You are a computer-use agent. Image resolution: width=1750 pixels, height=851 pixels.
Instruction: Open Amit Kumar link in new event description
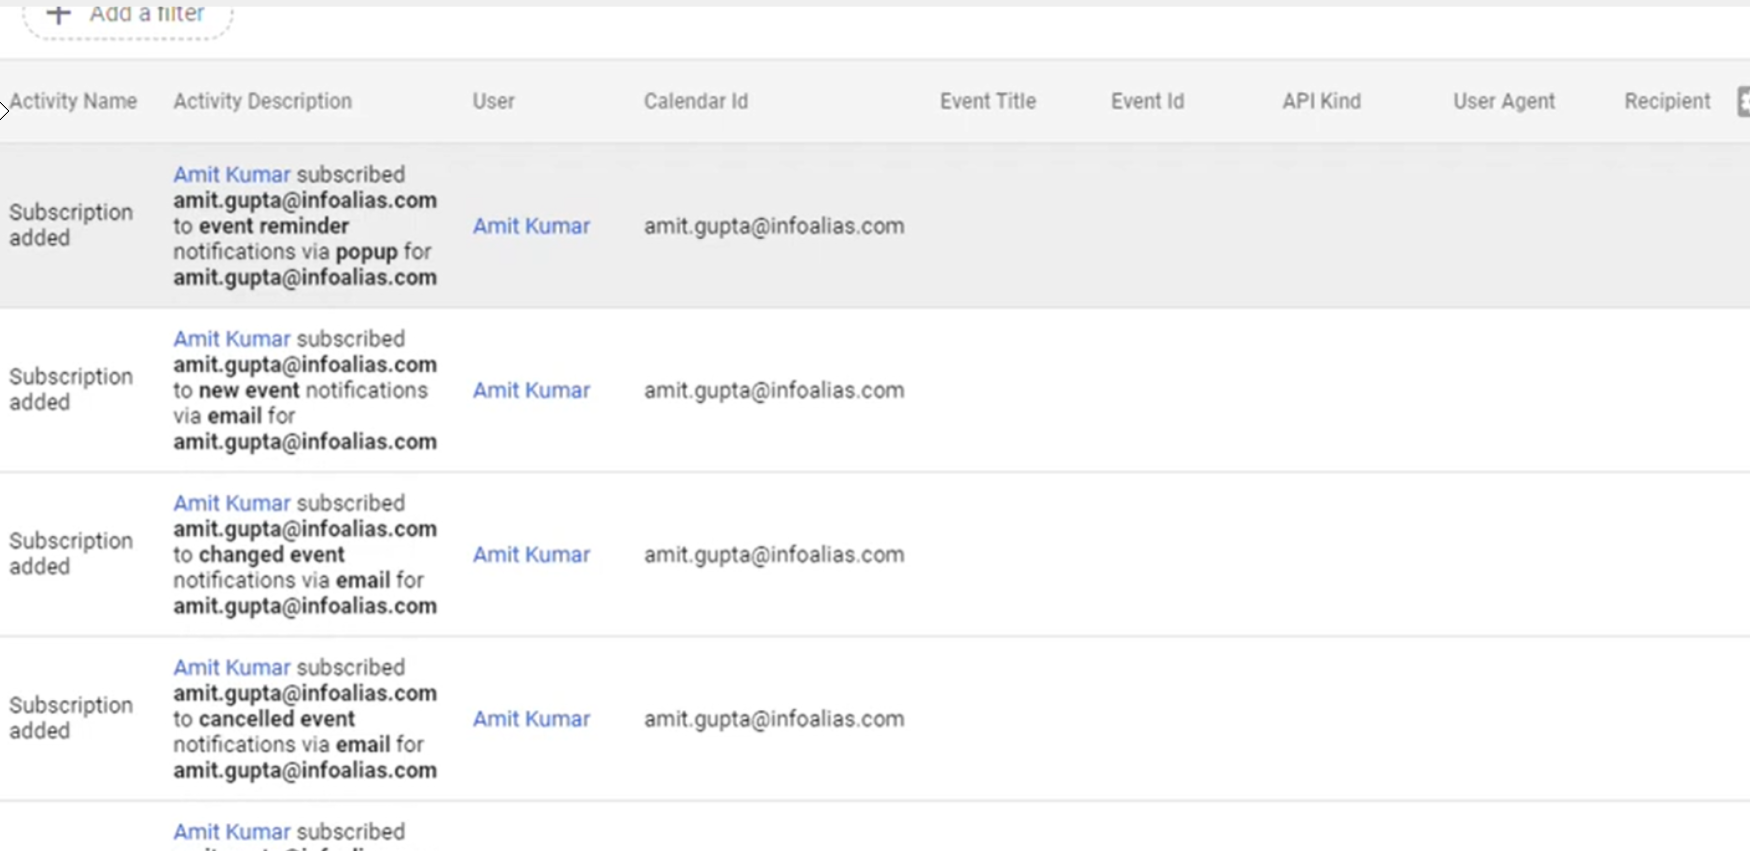(232, 338)
